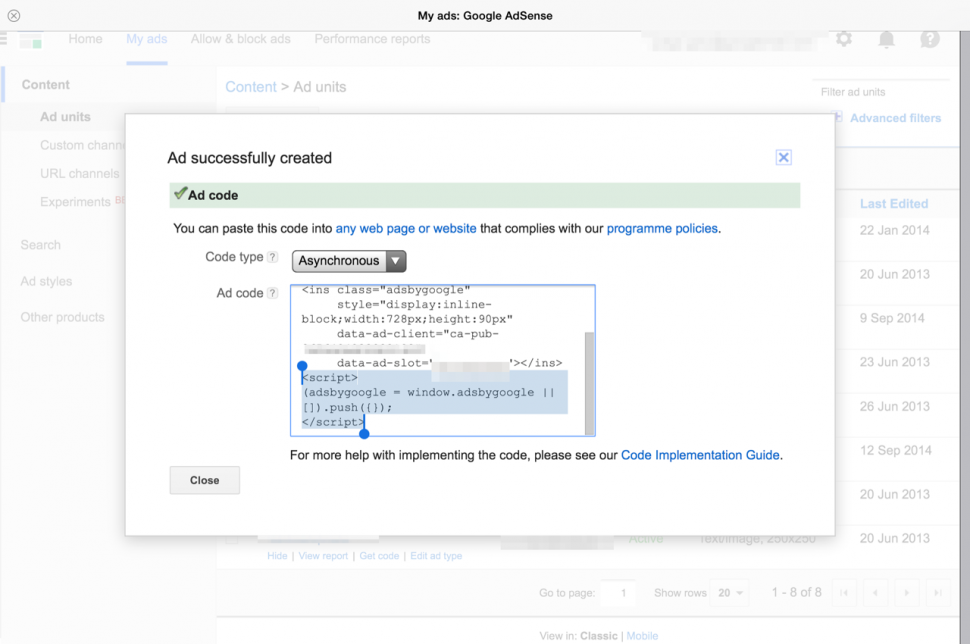Go to the last page arrow

(x=938, y=593)
